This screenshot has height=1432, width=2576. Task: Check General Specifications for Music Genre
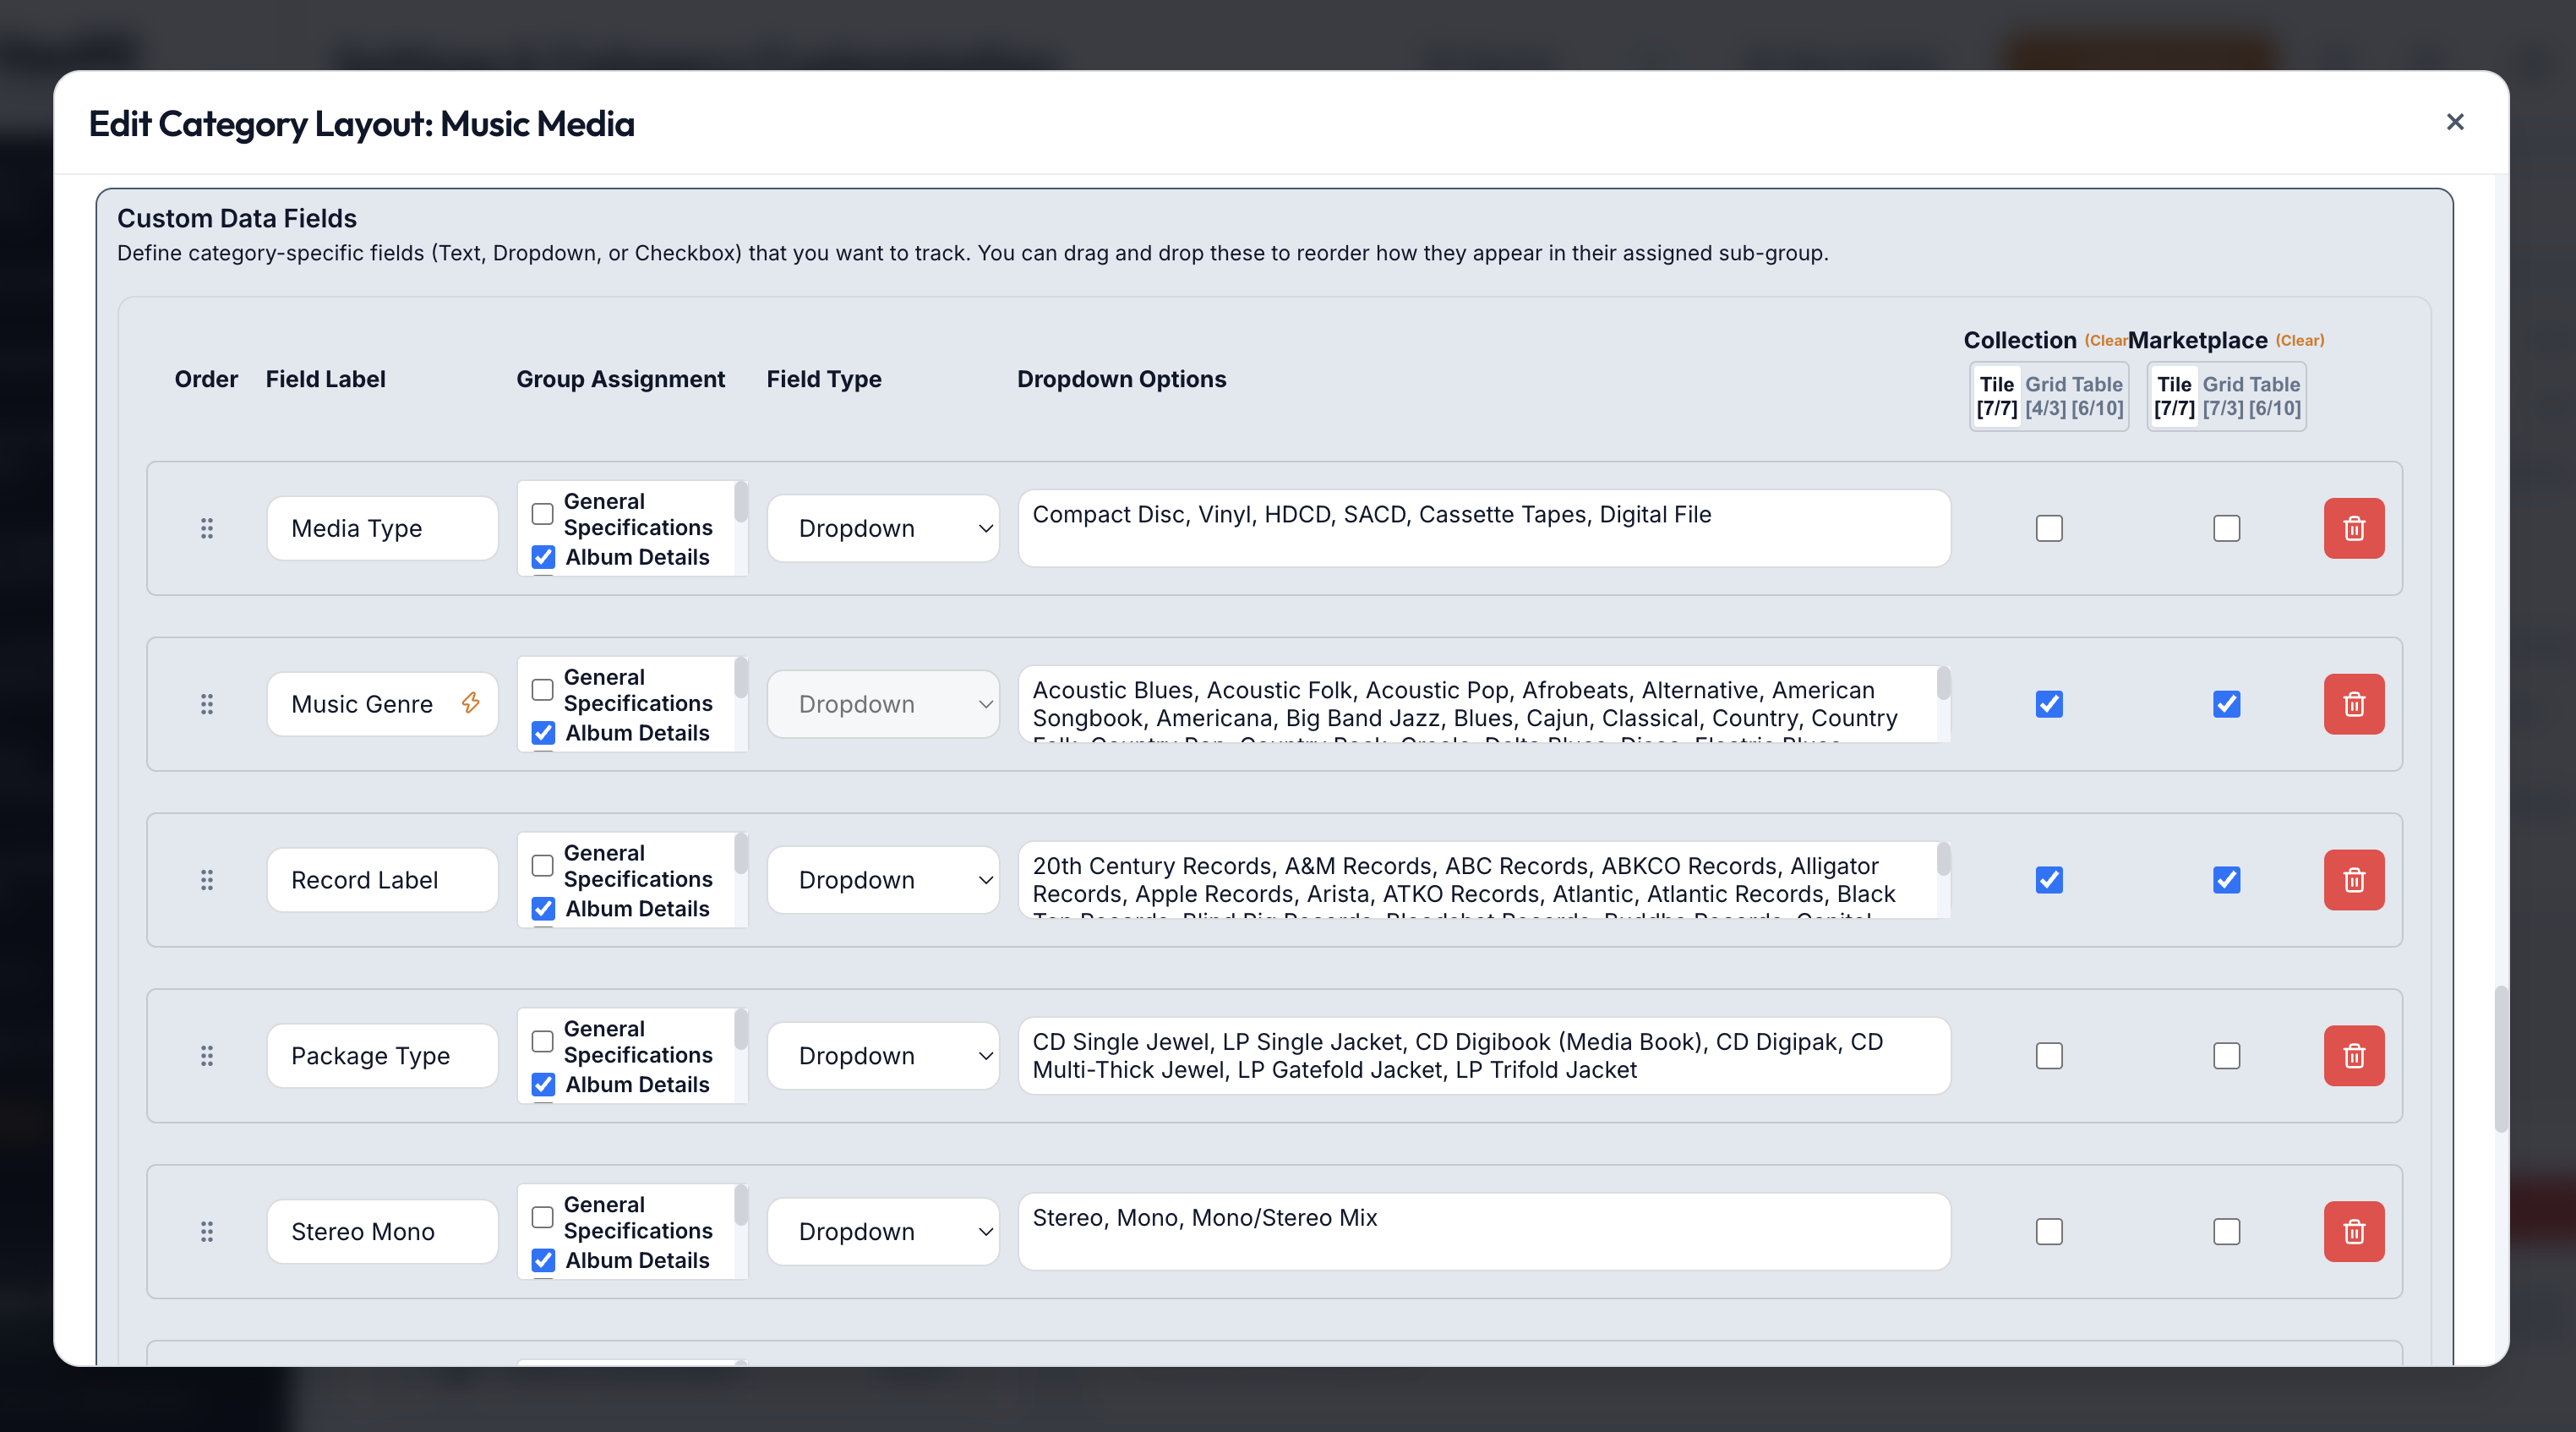pyautogui.click(x=542, y=690)
